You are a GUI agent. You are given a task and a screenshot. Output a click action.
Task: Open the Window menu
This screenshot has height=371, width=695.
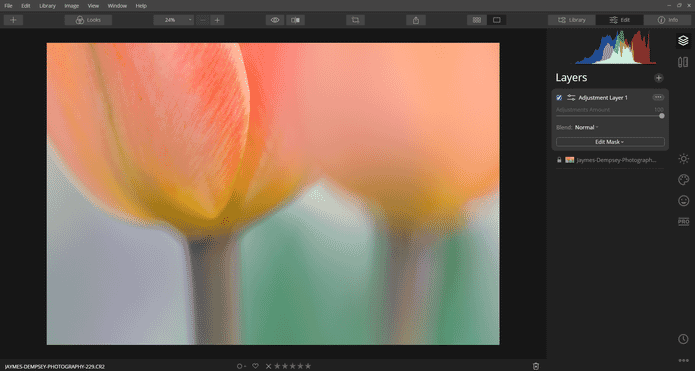tap(117, 6)
